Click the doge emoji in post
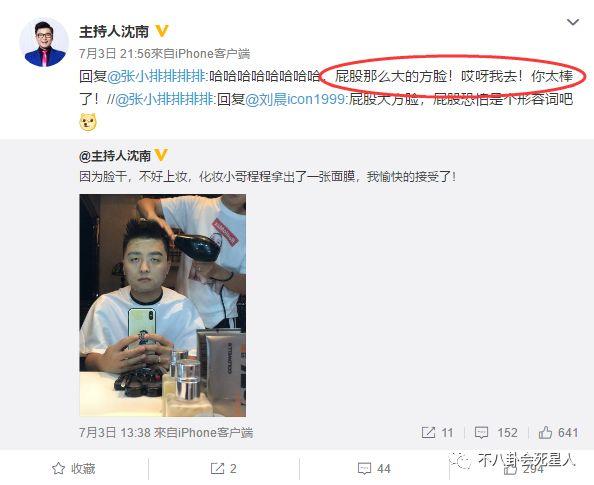Screen dimensions: 594x485 88,122
